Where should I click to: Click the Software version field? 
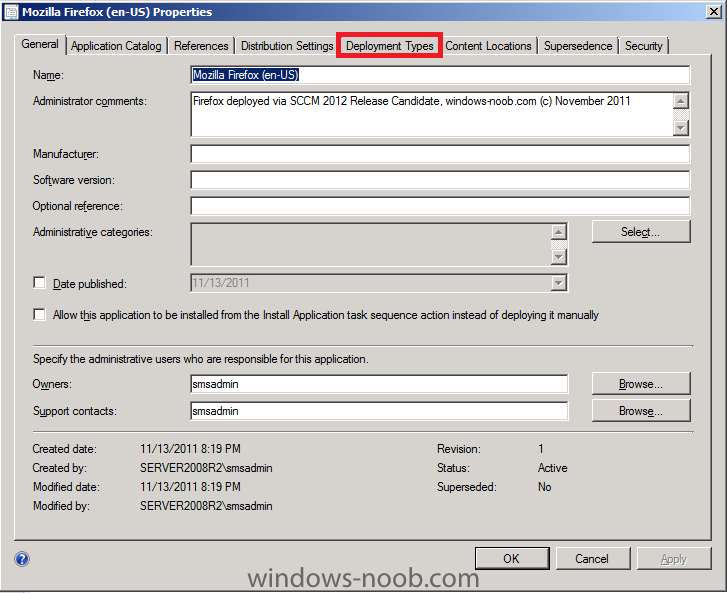point(440,180)
